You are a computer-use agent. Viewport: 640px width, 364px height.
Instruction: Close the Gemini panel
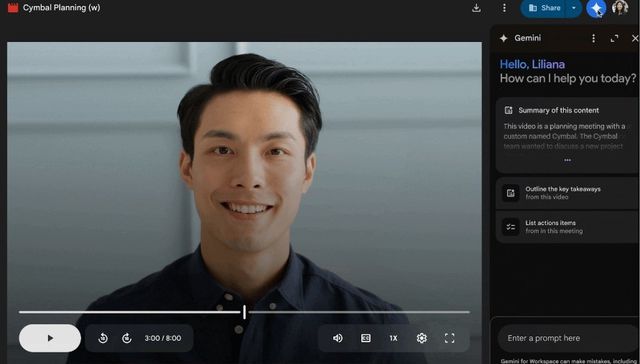click(x=635, y=38)
